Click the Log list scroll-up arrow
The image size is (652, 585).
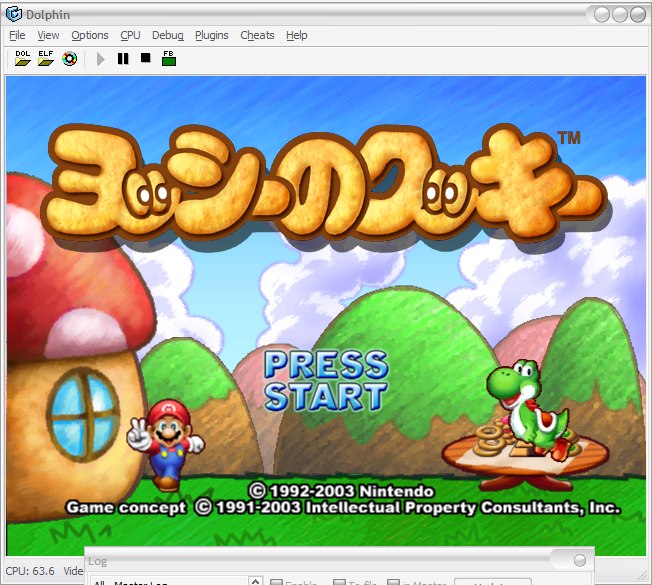[256, 580]
